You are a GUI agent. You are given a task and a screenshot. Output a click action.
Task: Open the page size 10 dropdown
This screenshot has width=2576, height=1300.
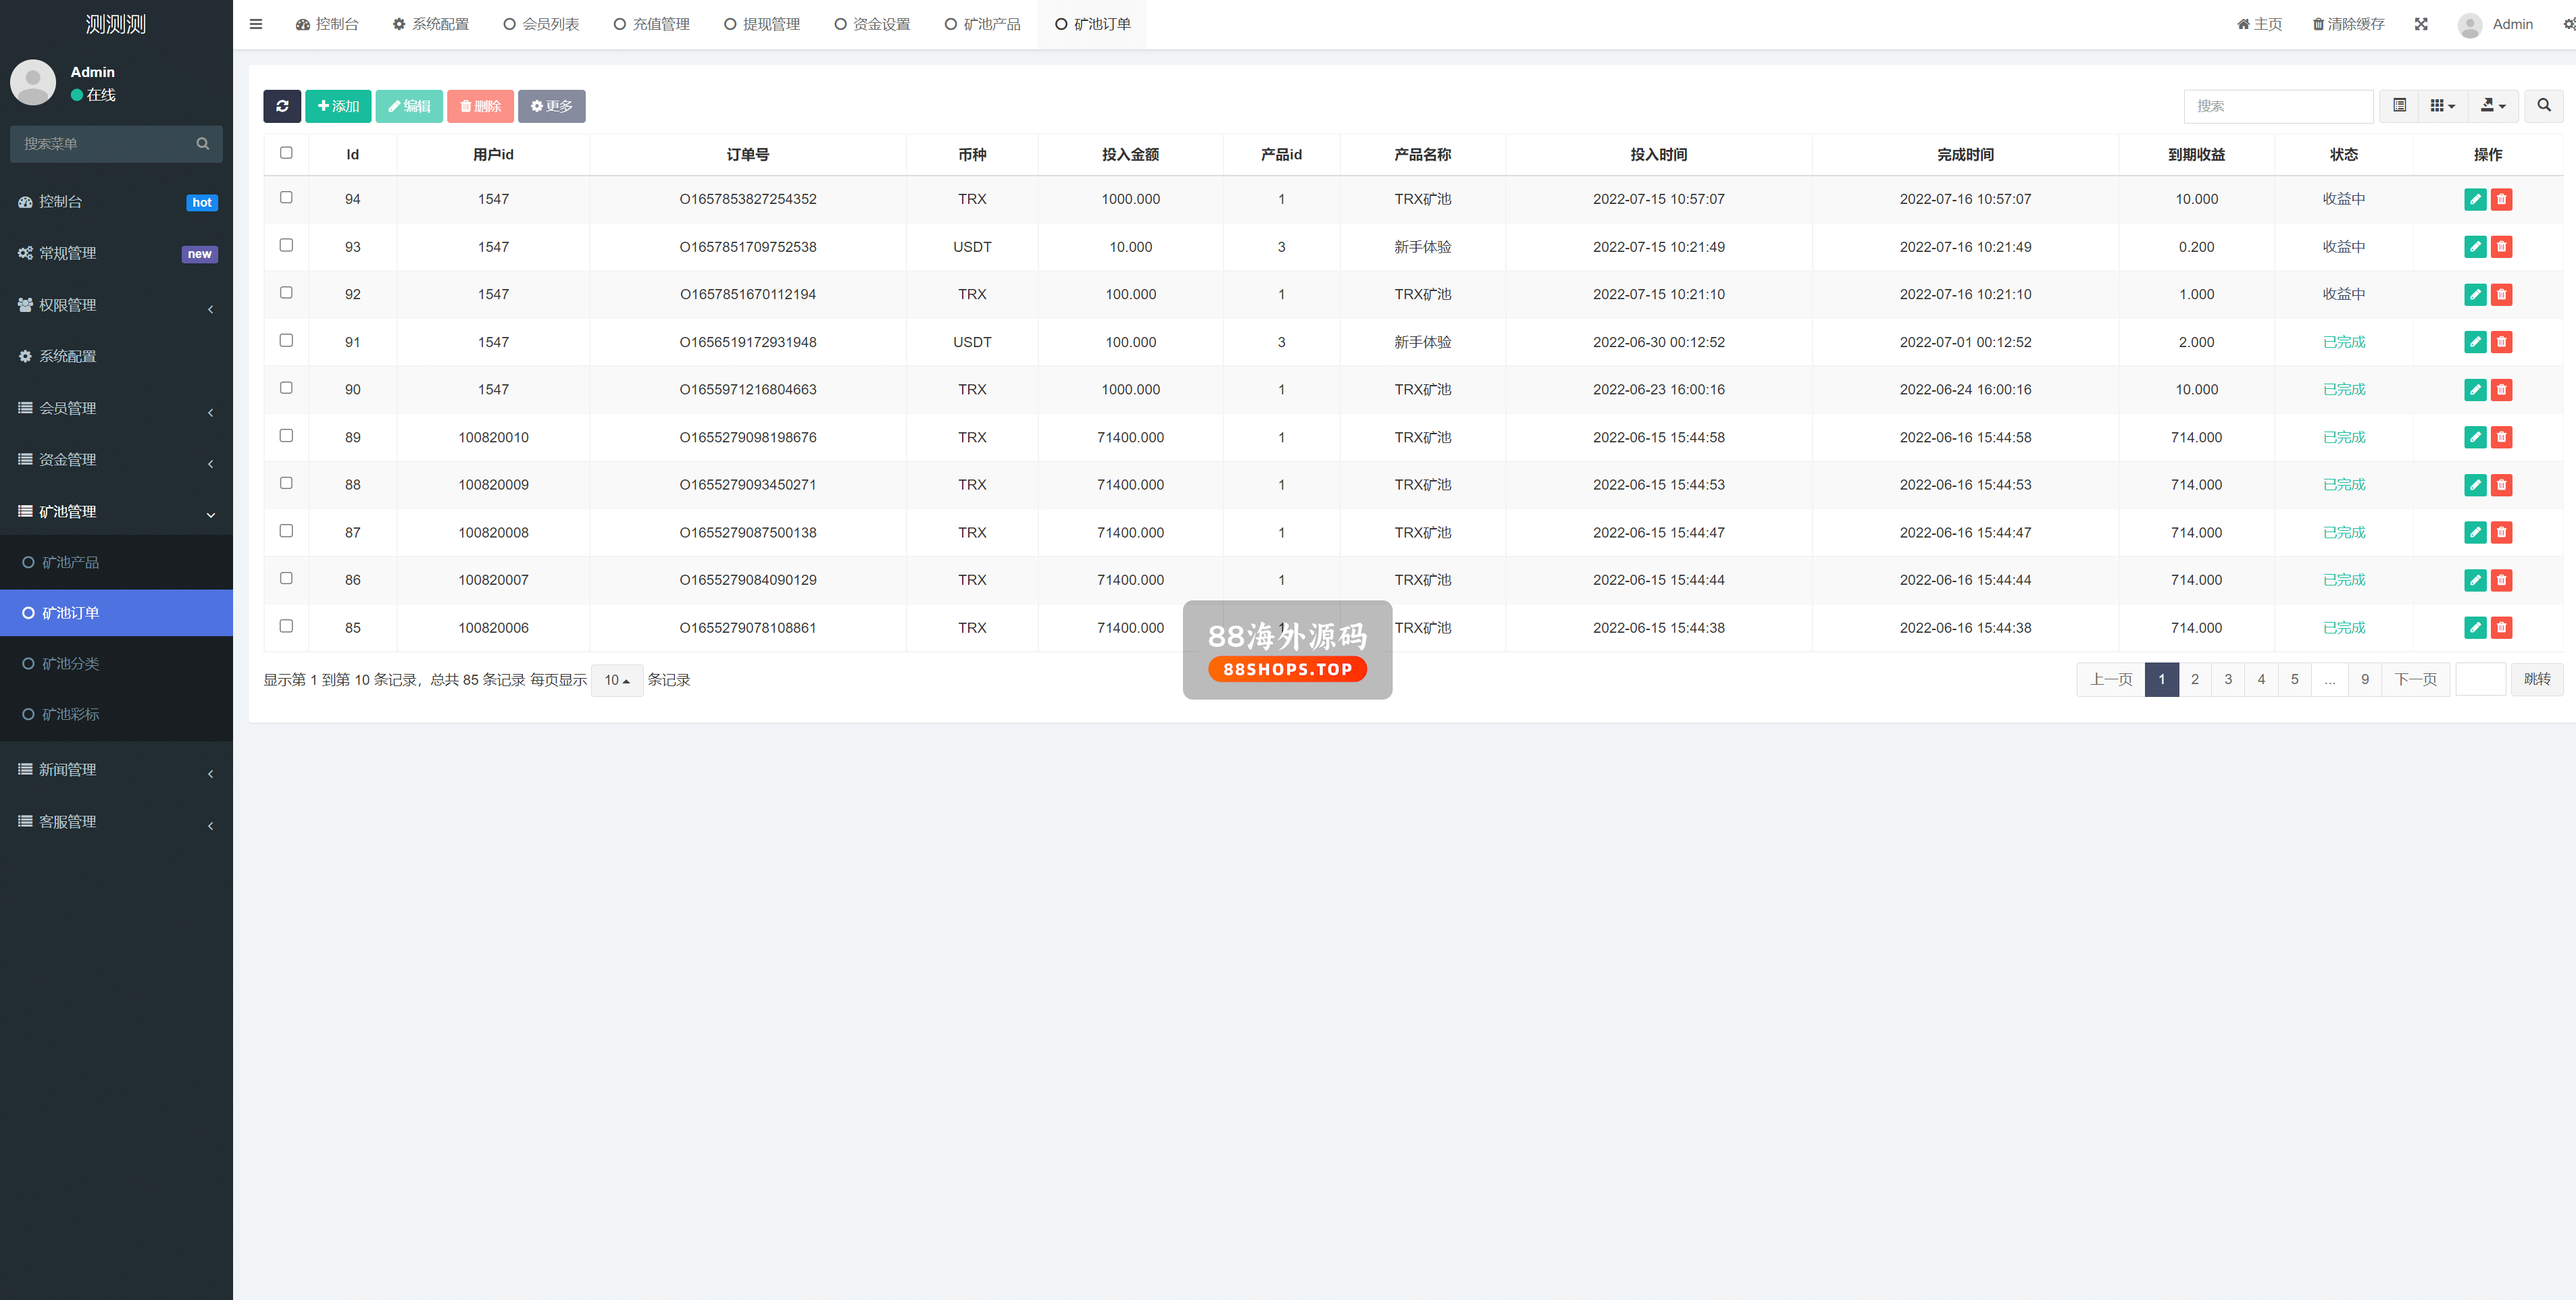(616, 680)
